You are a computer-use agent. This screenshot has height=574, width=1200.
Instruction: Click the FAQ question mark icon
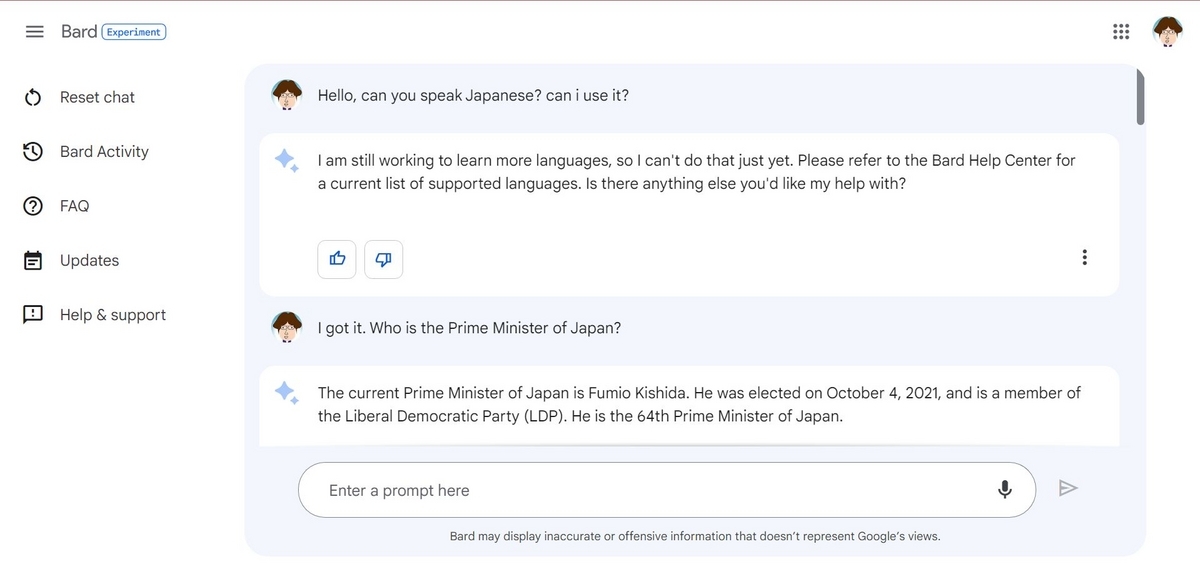[x=33, y=206]
